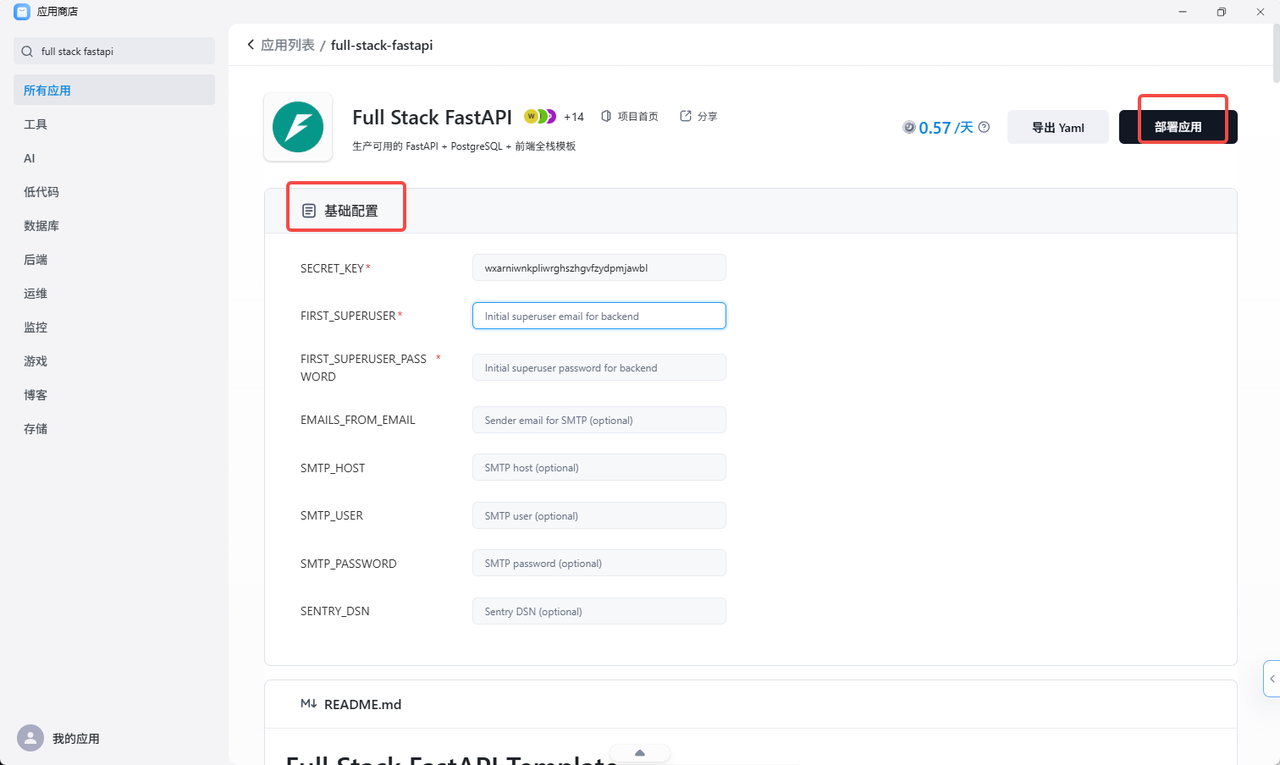
Task: Click the SECRET_KEY input field
Action: 599,268
